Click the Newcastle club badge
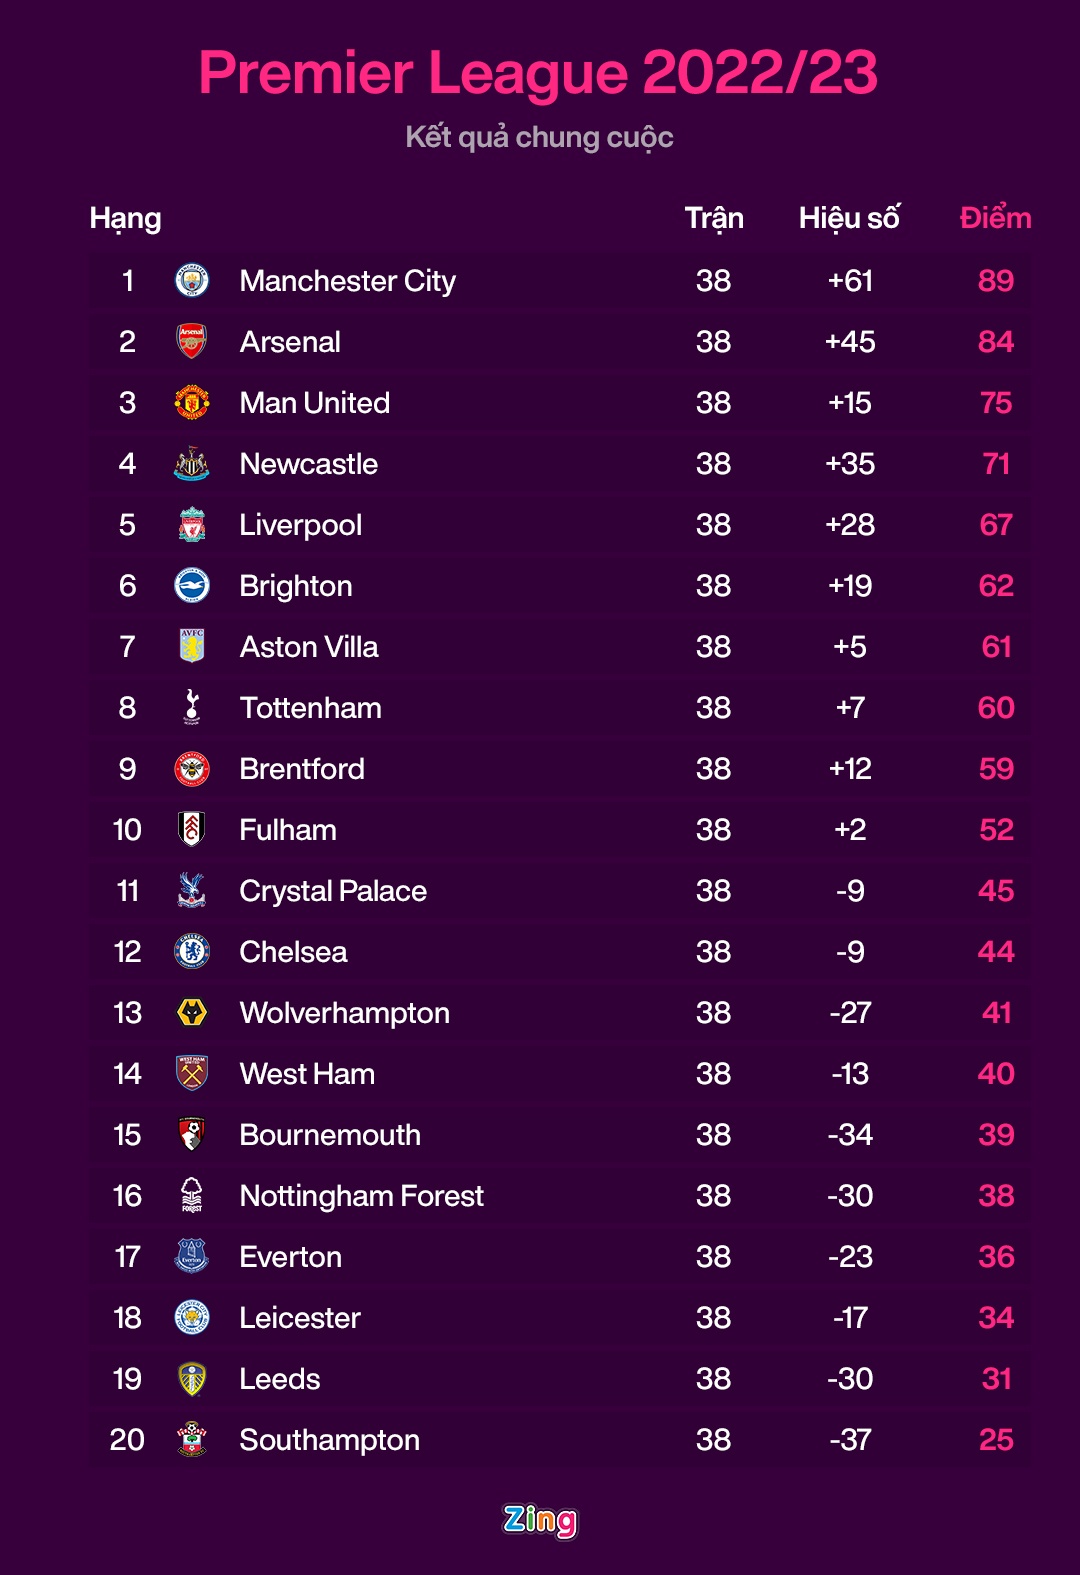The width and height of the screenshot is (1080, 1575). (x=192, y=464)
